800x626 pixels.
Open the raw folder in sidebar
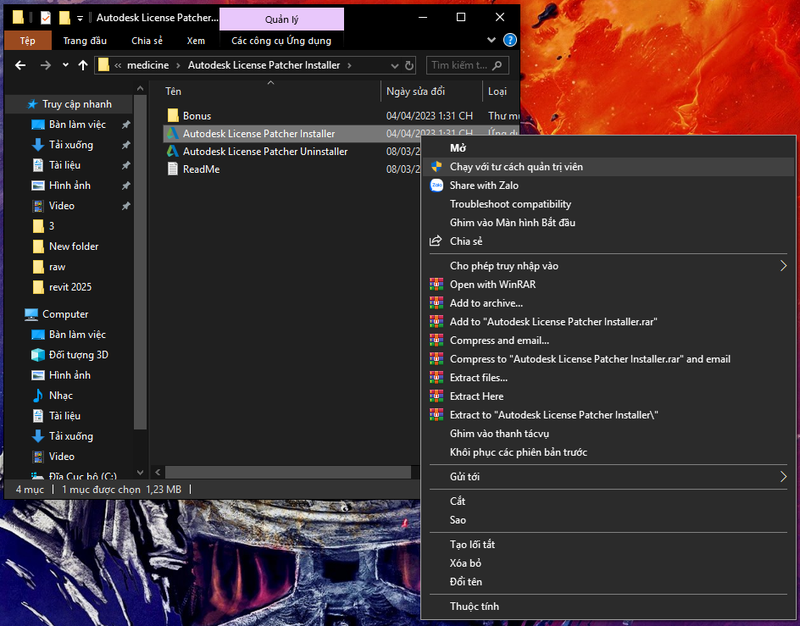click(57, 267)
